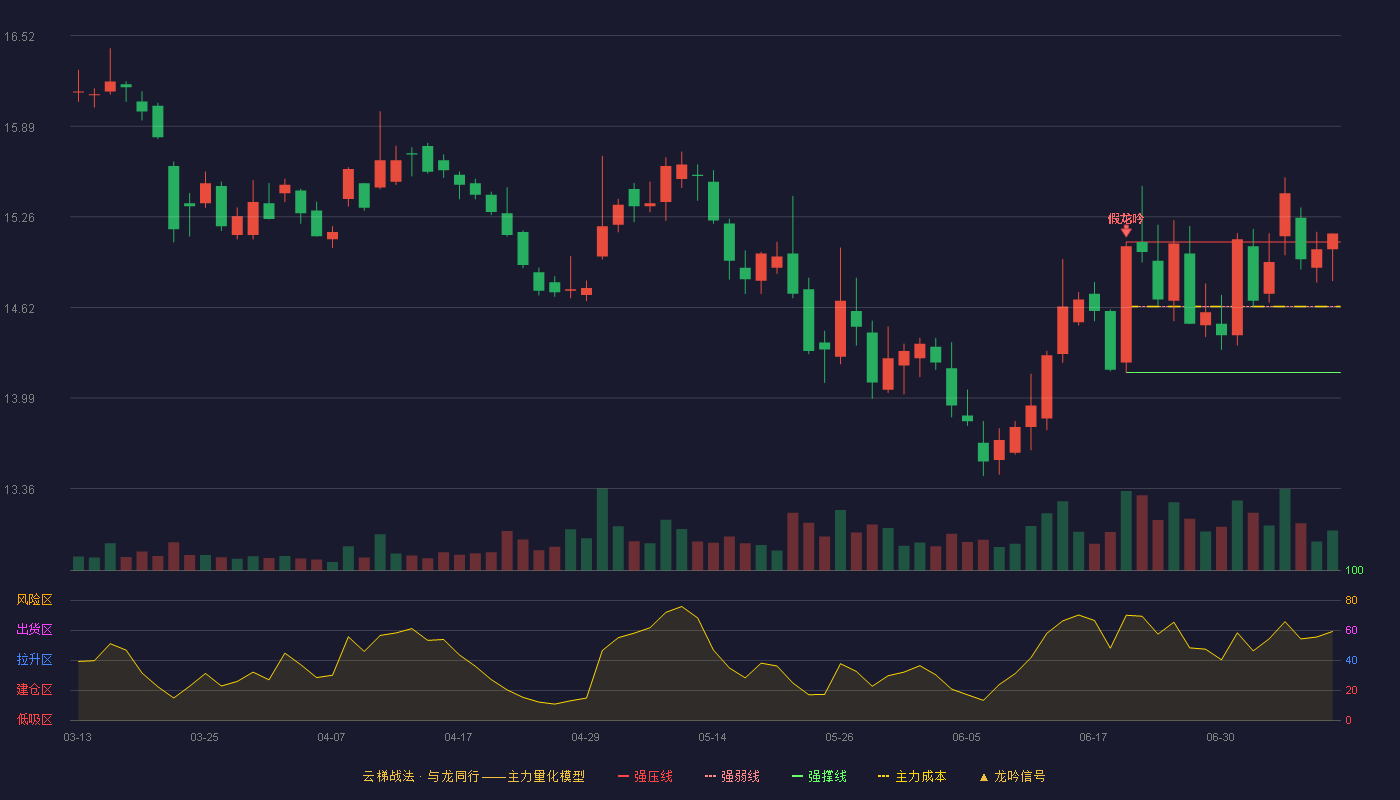
Task: Click the 假龙吟 red arrow marker
Action: point(1126,231)
